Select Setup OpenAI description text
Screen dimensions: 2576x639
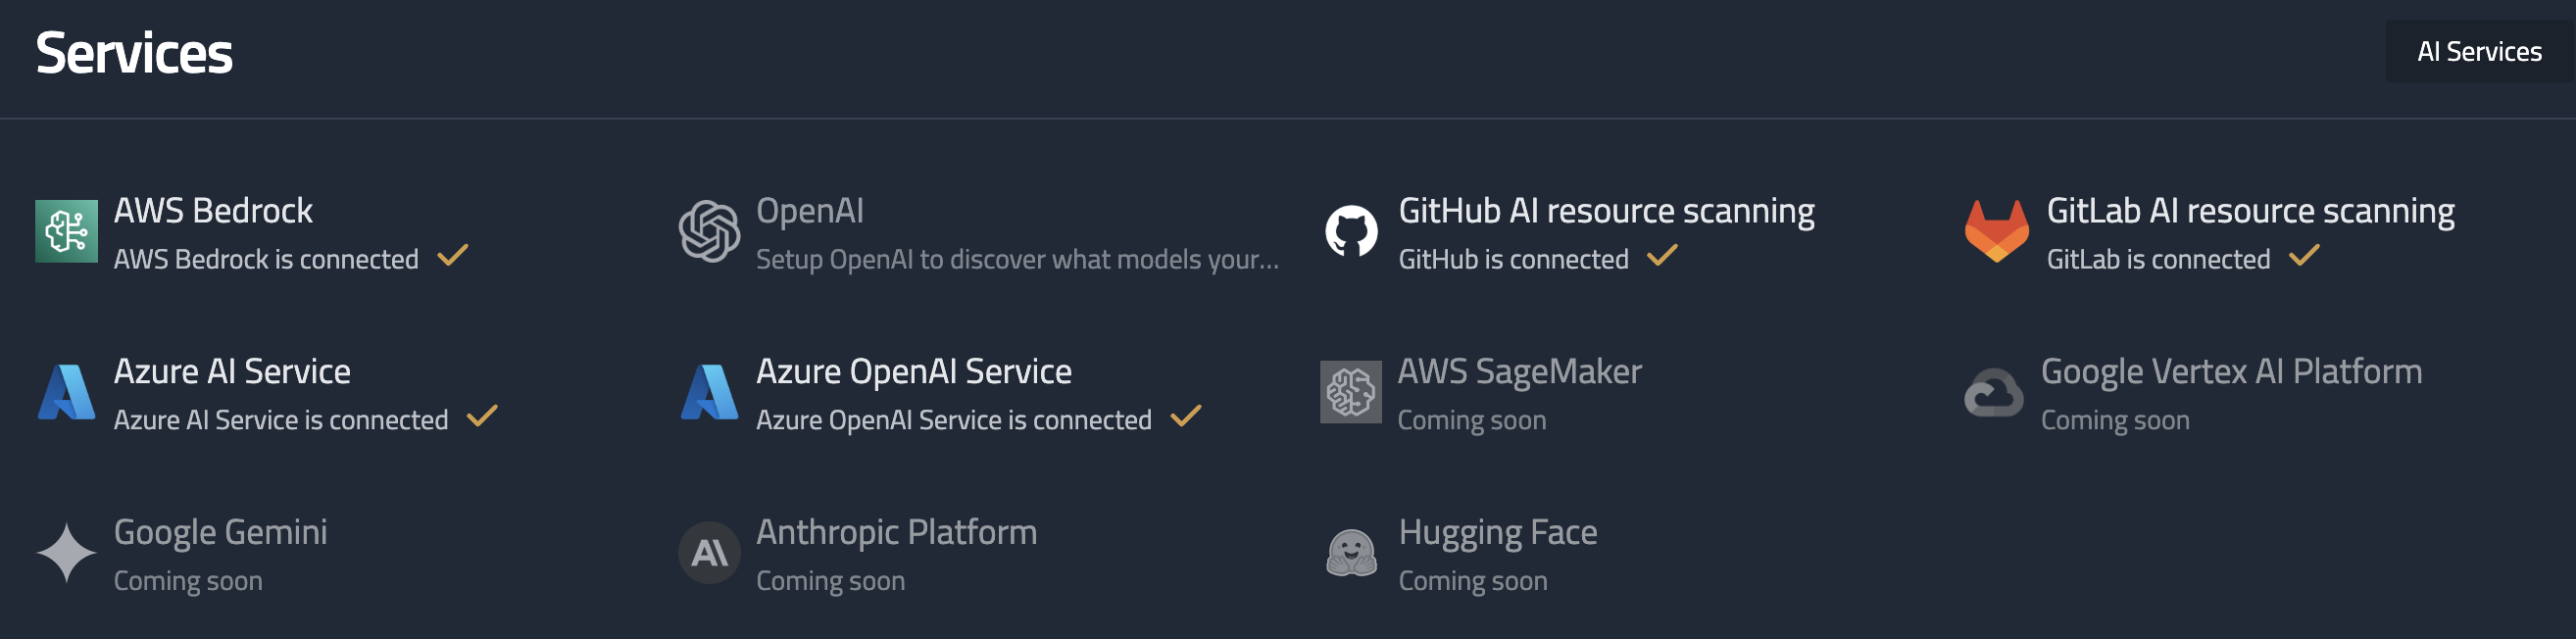pyautogui.click(x=1017, y=260)
